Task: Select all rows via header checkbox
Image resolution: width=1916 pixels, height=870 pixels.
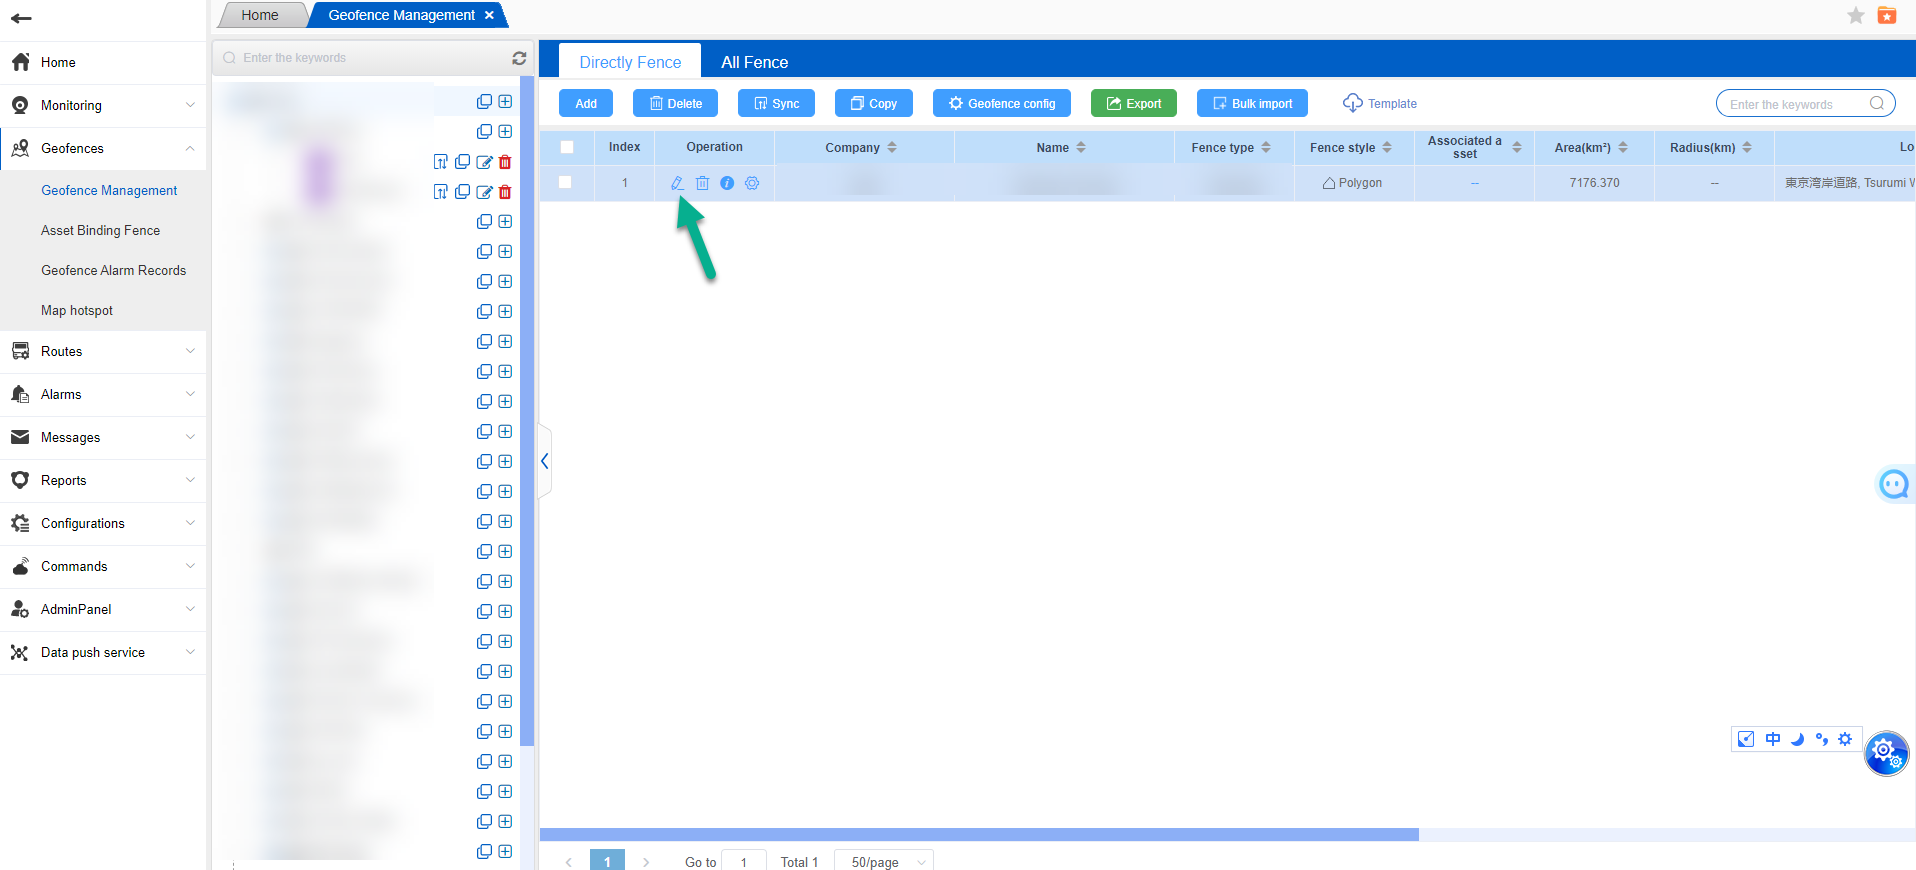Action: (x=567, y=147)
